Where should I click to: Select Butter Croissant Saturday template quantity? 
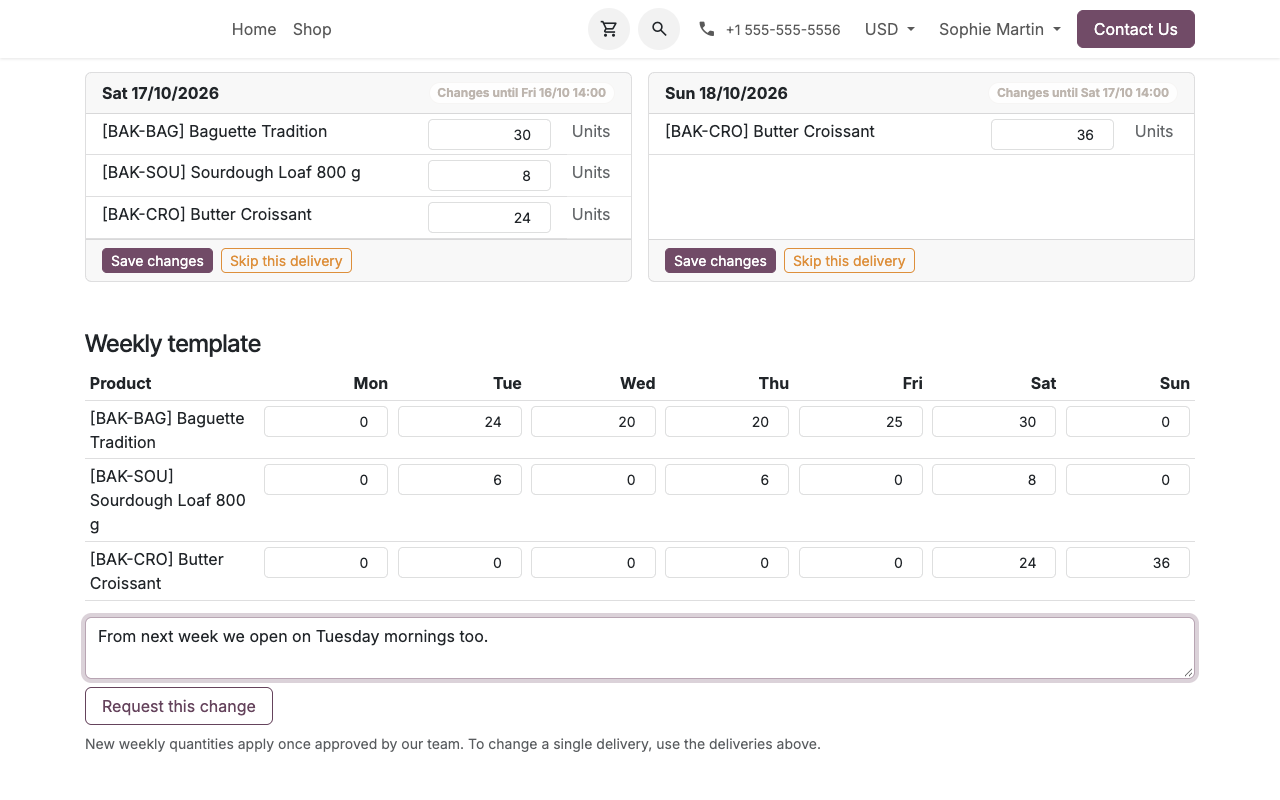[x=994, y=563]
